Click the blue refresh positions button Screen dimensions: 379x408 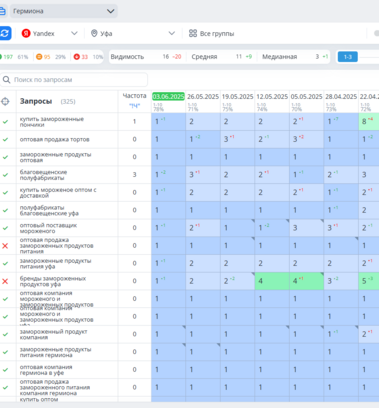pos(5,33)
